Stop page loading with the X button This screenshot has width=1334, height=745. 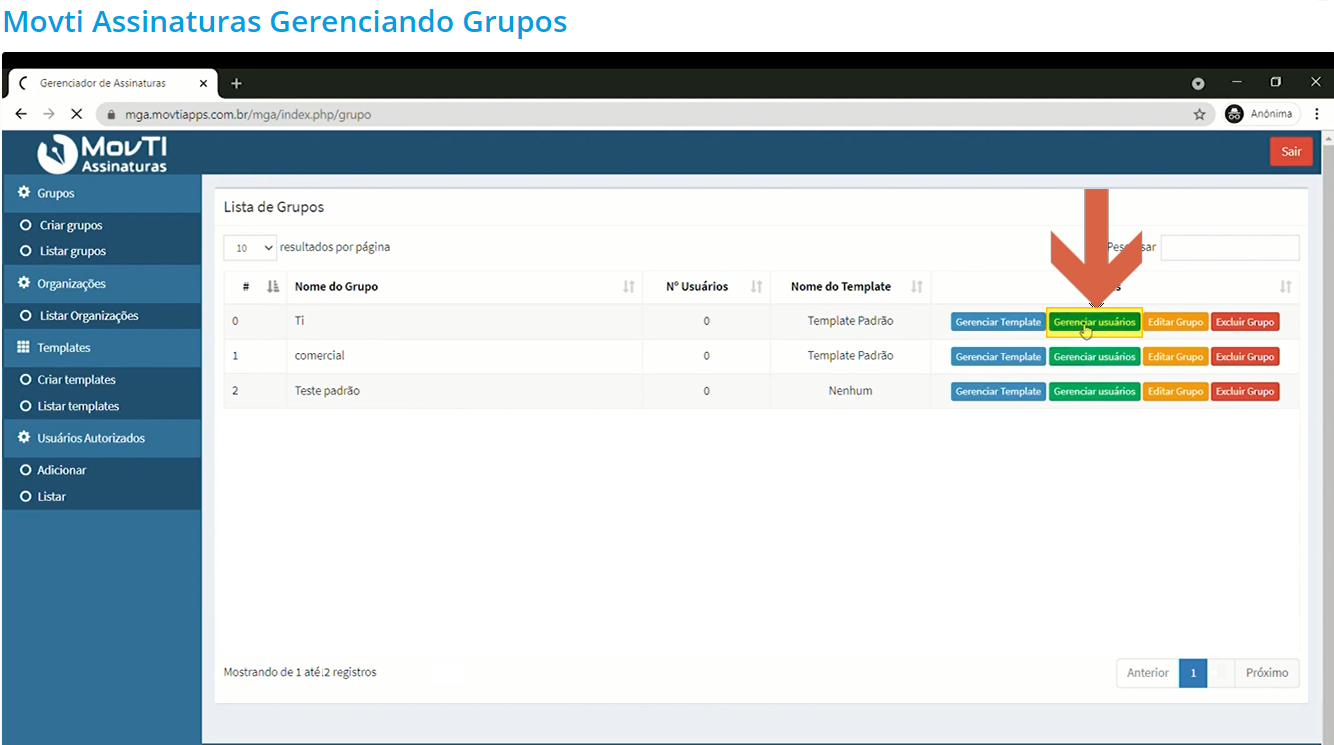[x=76, y=114]
